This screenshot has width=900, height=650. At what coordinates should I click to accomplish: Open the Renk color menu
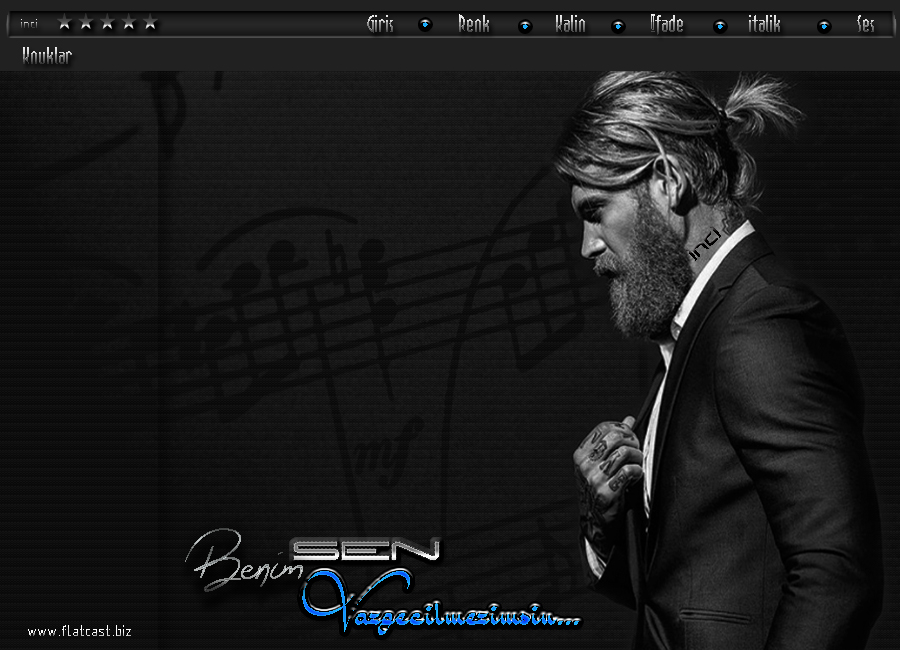(x=474, y=24)
